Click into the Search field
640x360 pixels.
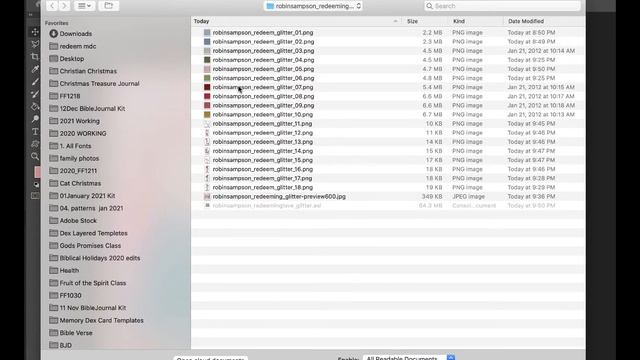click(502, 6)
